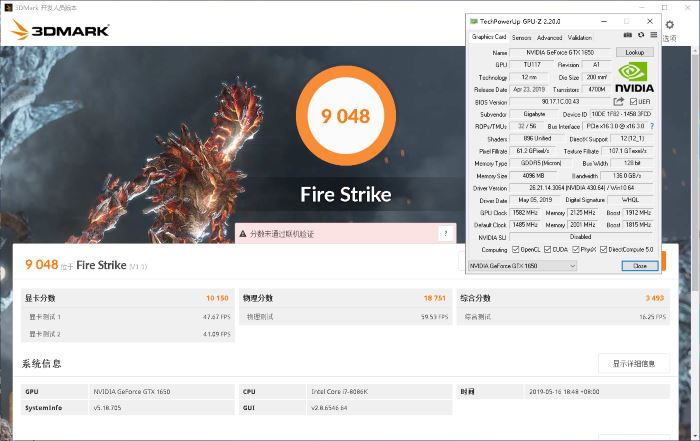Click the GPU-Z refresh icon

coord(640,37)
